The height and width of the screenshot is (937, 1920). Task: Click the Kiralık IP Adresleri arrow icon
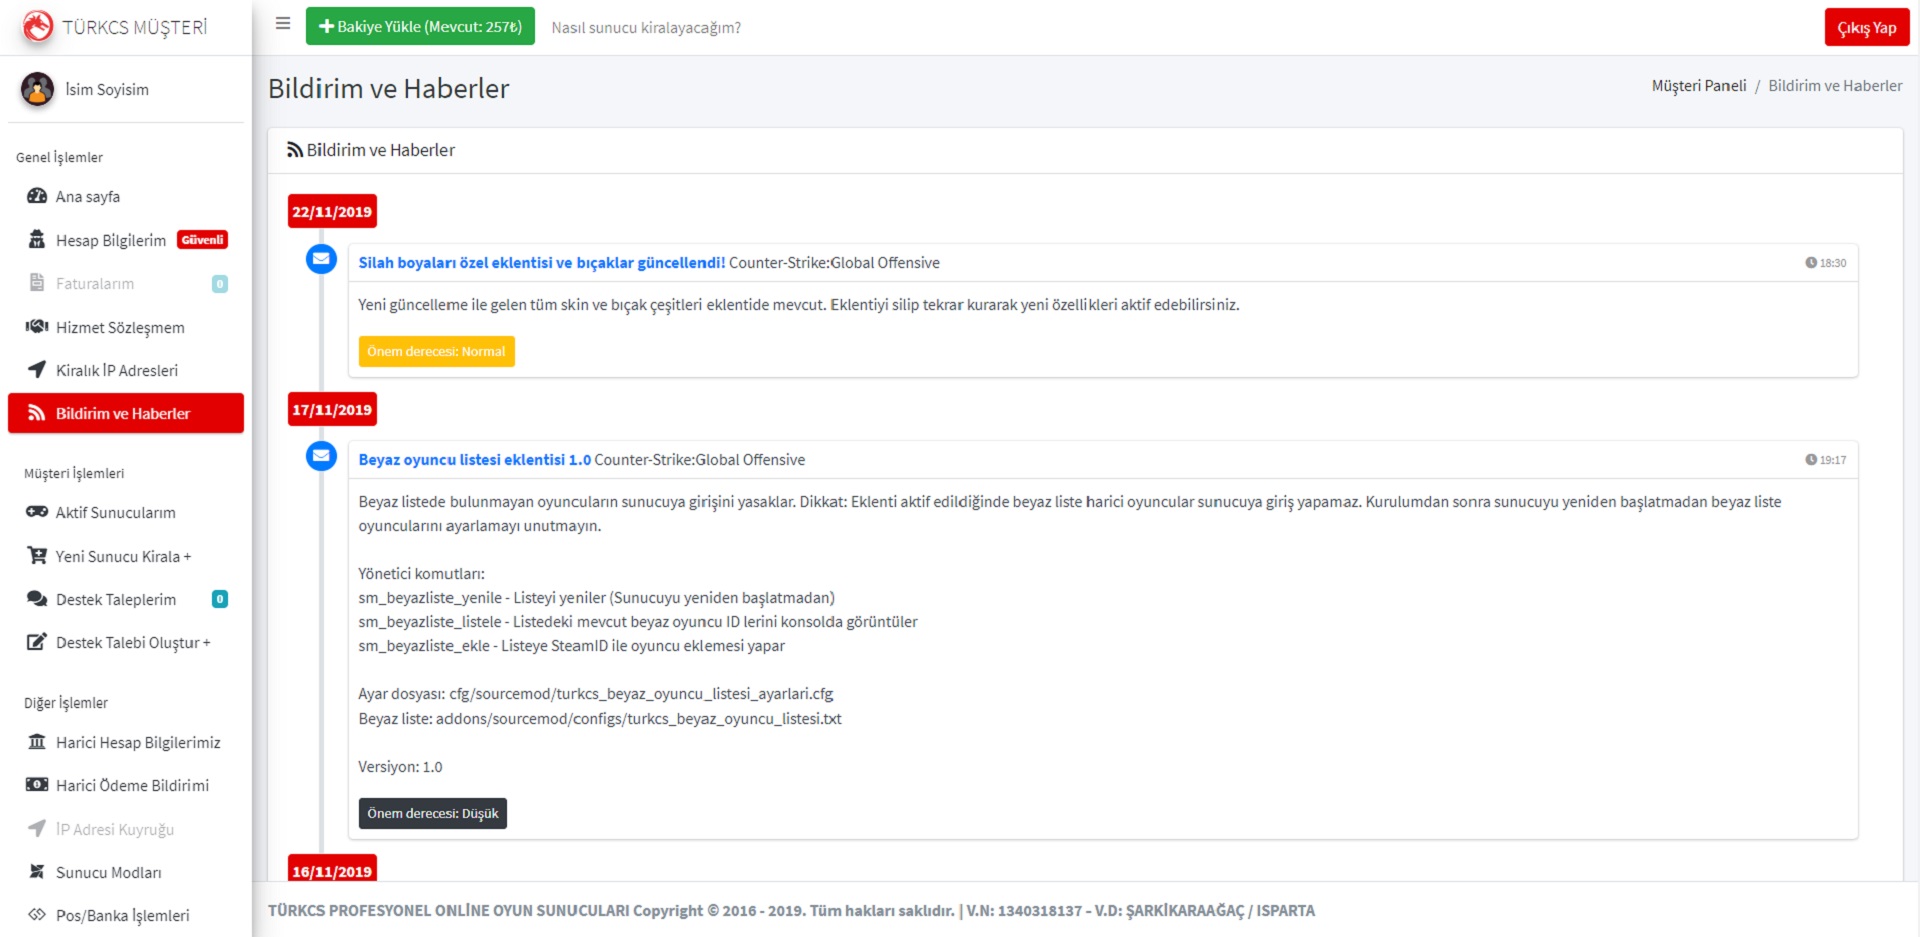click(x=37, y=370)
